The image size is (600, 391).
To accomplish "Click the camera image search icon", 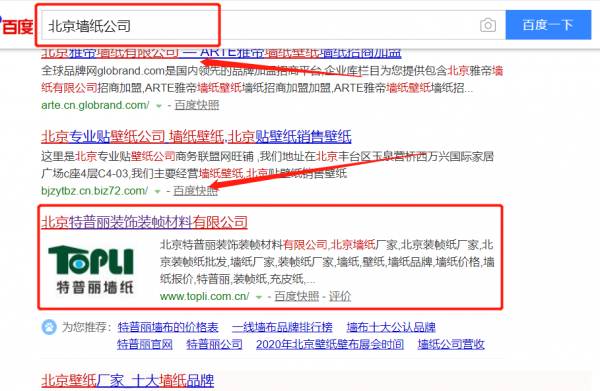I will pos(488,25).
